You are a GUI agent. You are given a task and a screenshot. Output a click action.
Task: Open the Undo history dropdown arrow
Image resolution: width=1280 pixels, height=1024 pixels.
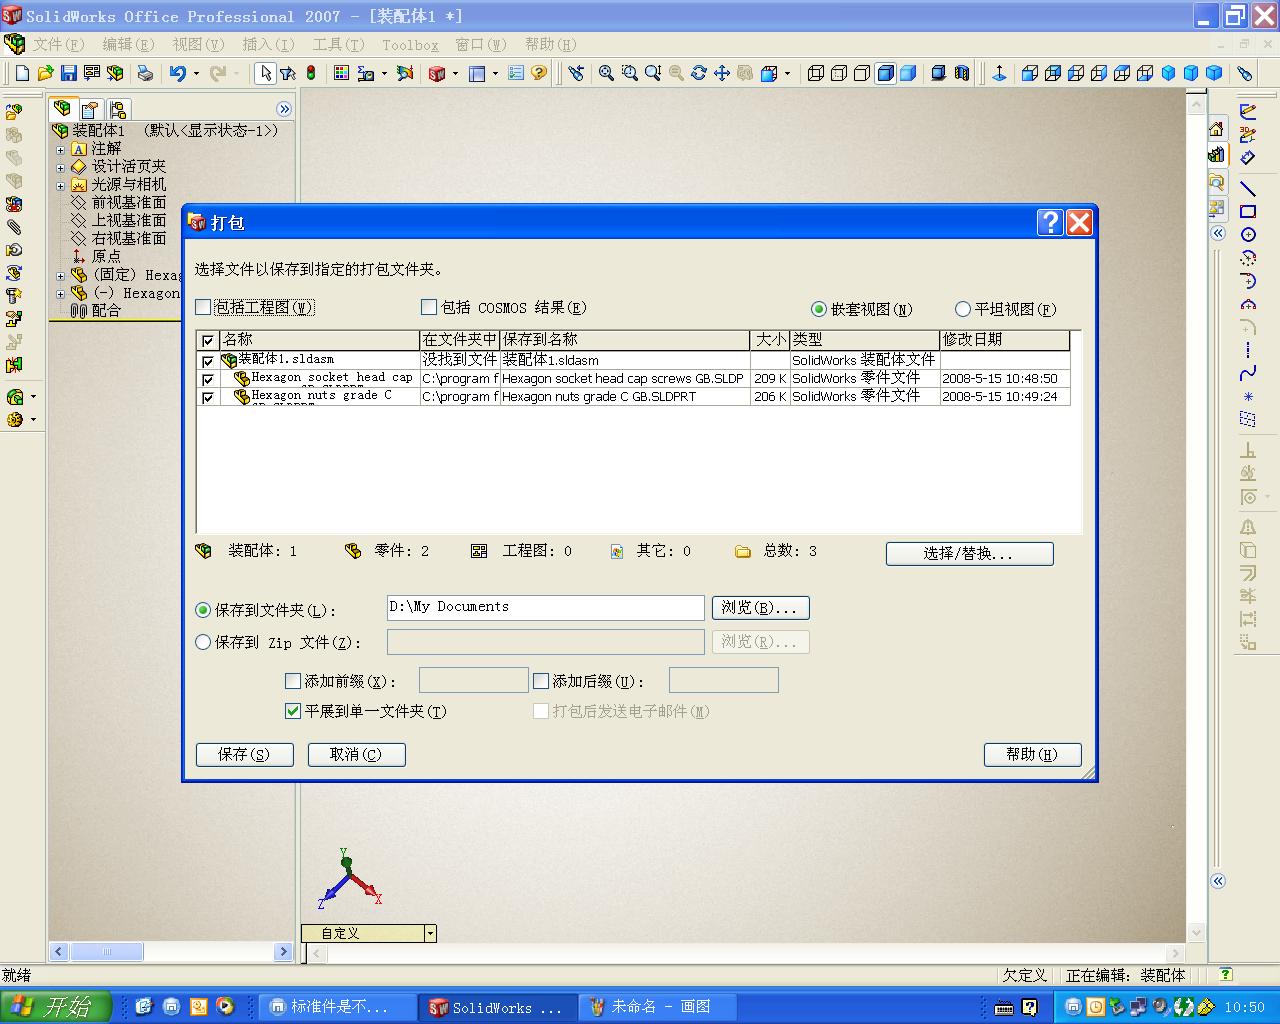(196, 73)
